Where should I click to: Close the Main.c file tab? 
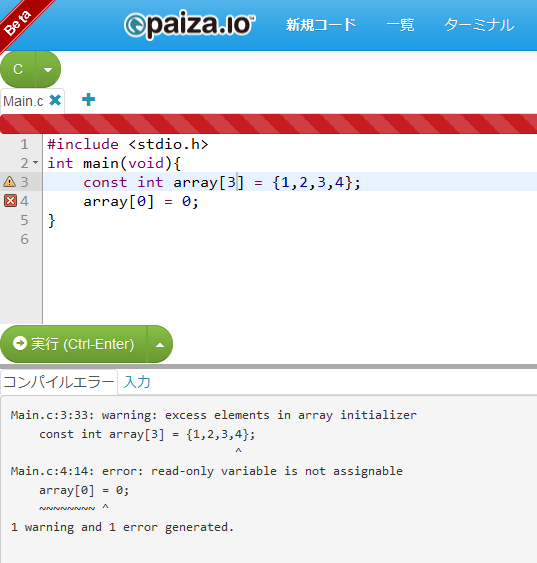(x=55, y=100)
